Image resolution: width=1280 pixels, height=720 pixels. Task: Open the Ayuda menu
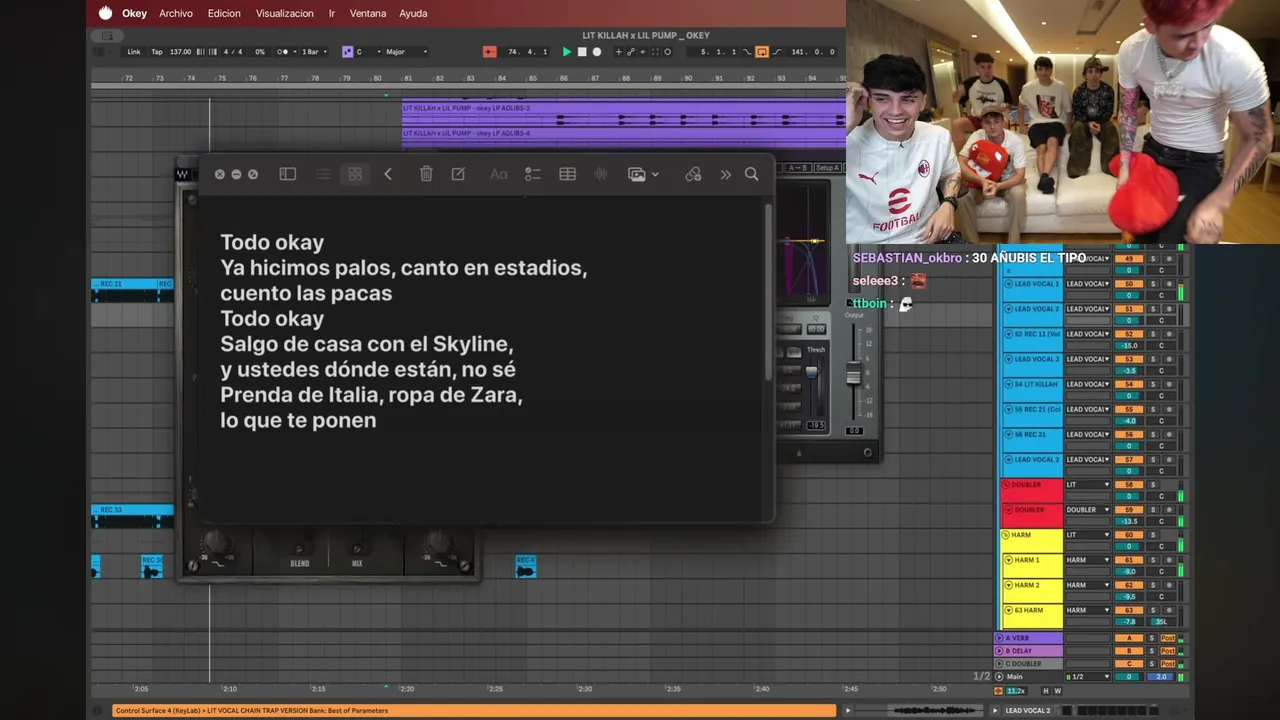[413, 13]
